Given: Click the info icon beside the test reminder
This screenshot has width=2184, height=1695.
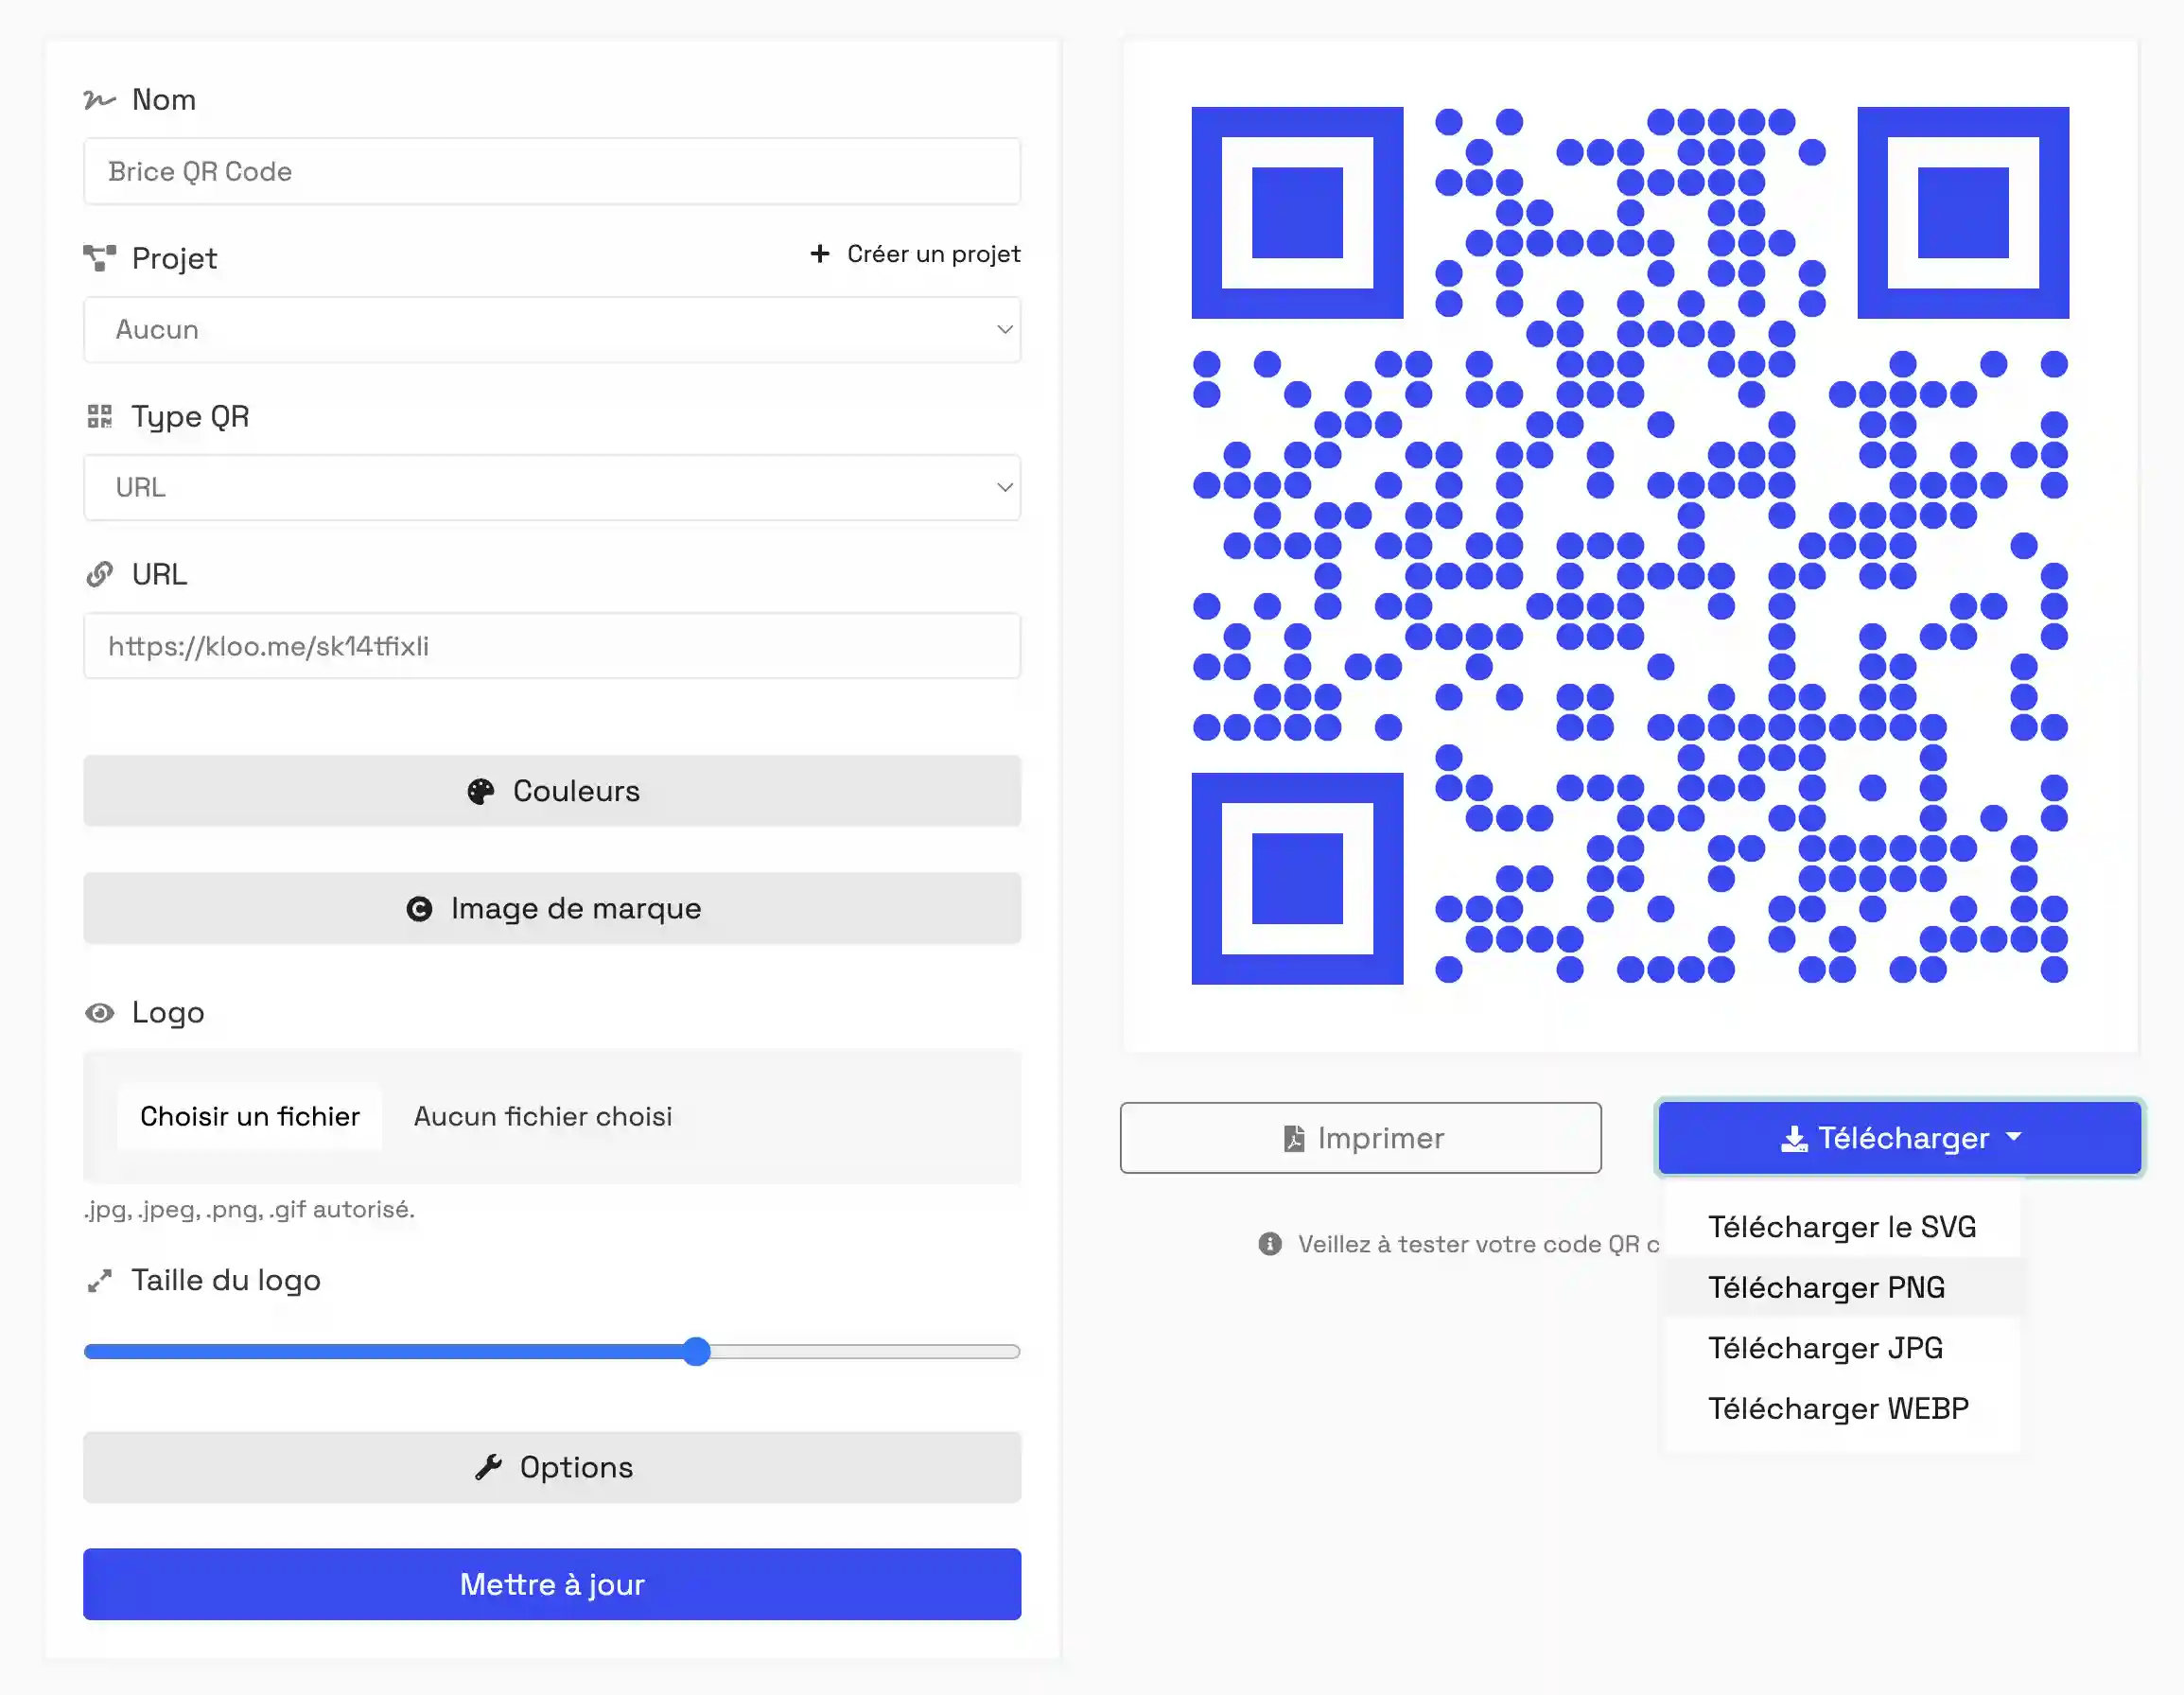Looking at the screenshot, I should (1270, 1244).
